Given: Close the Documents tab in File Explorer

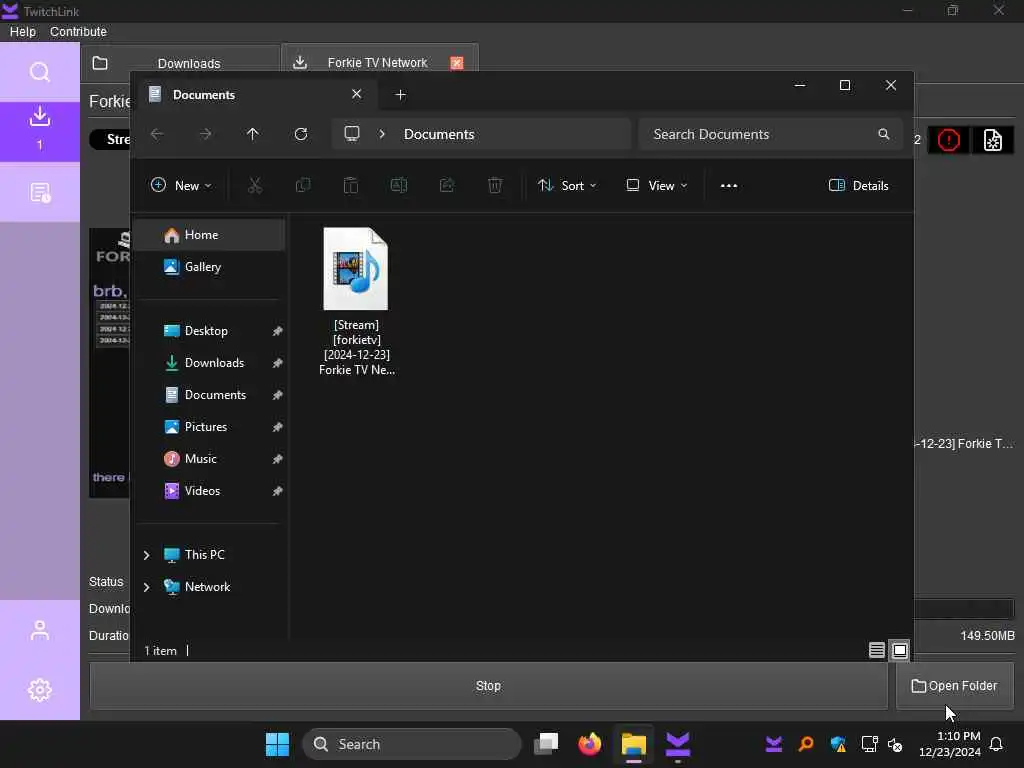Looking at the screenshot, I should 357,94.
